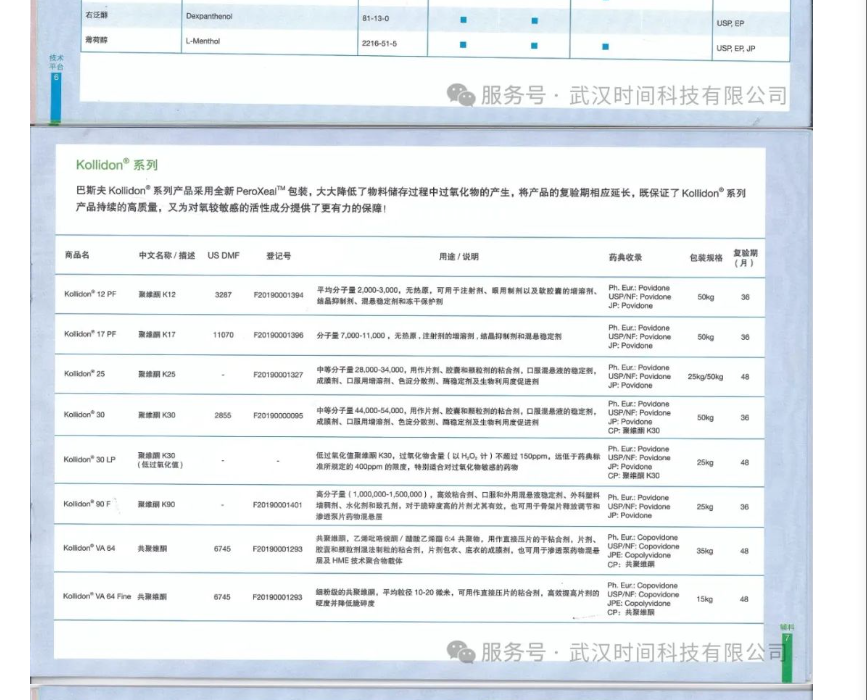Select US DMF number "3287"
This screenshot has width=867, height=700.
[x=223, y=295]
